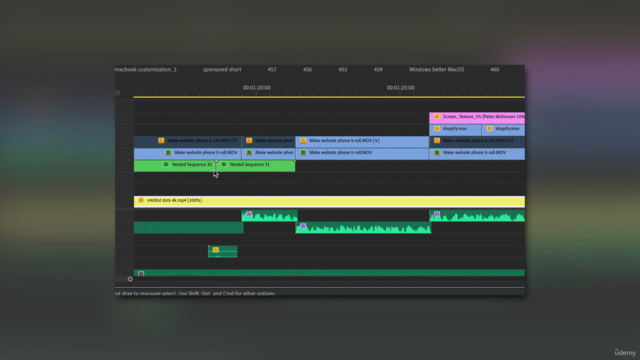Click the green fx badge on the leftmost Make website phone b roll.MOV clip
Image resolution: width=640 pixels, height=360 pixels.
point(168,153)
